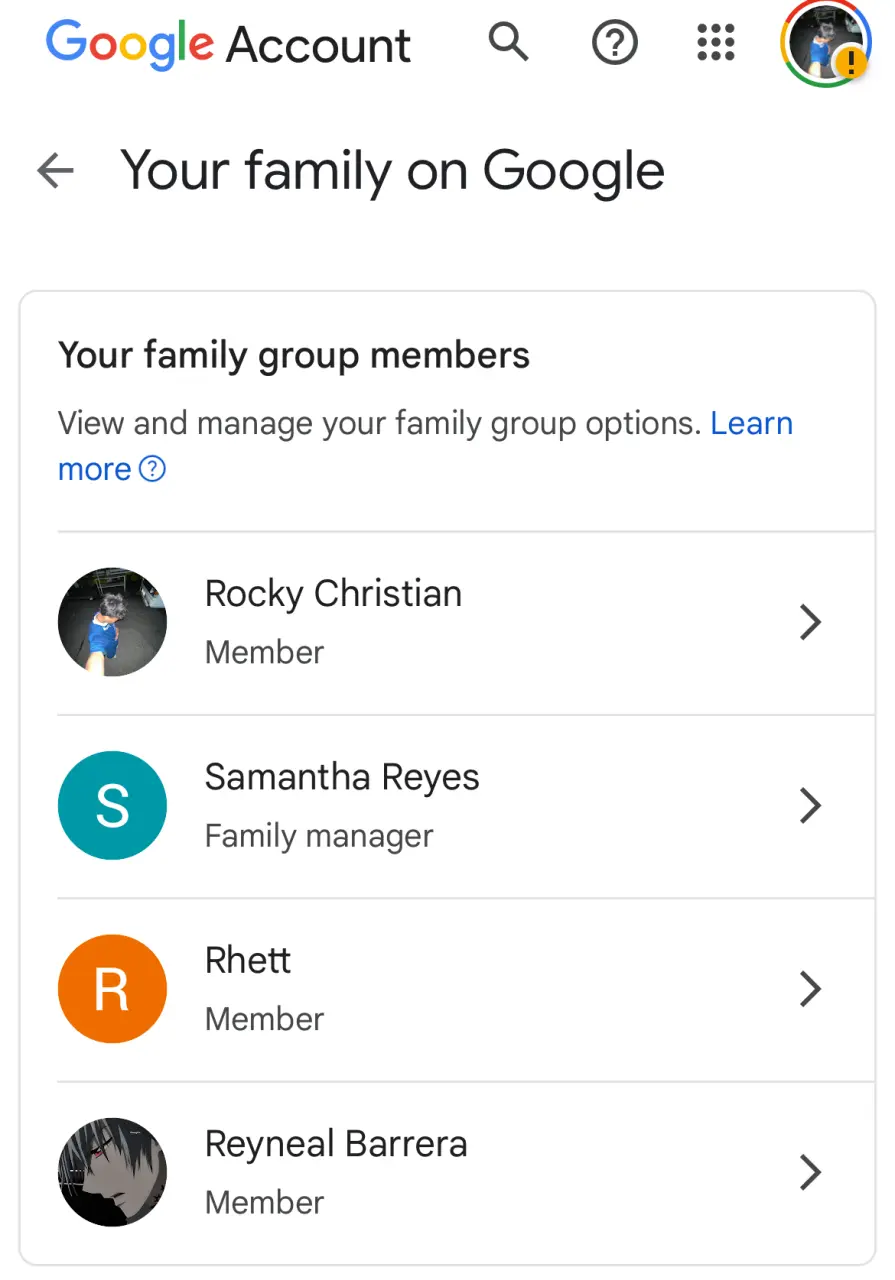Select Samantha Reyes' teal S avatar
The height and width of the screenshot is (1280, 895).
[112, 805]
